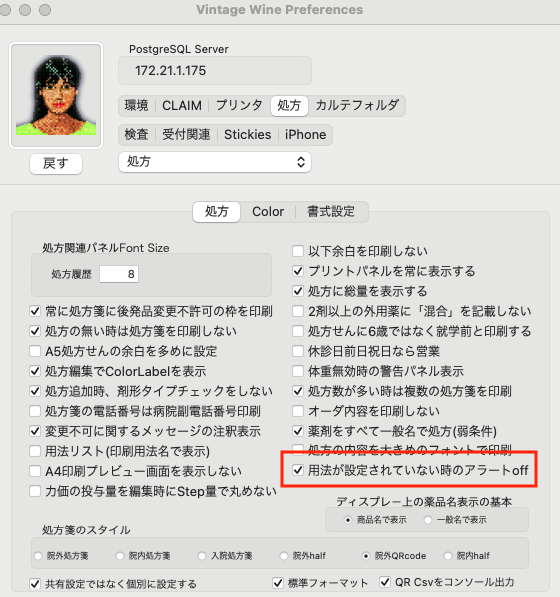Uncheck プリントパネルを常に表示する
Screen dimensions: 560x597
tap(298, 271)
